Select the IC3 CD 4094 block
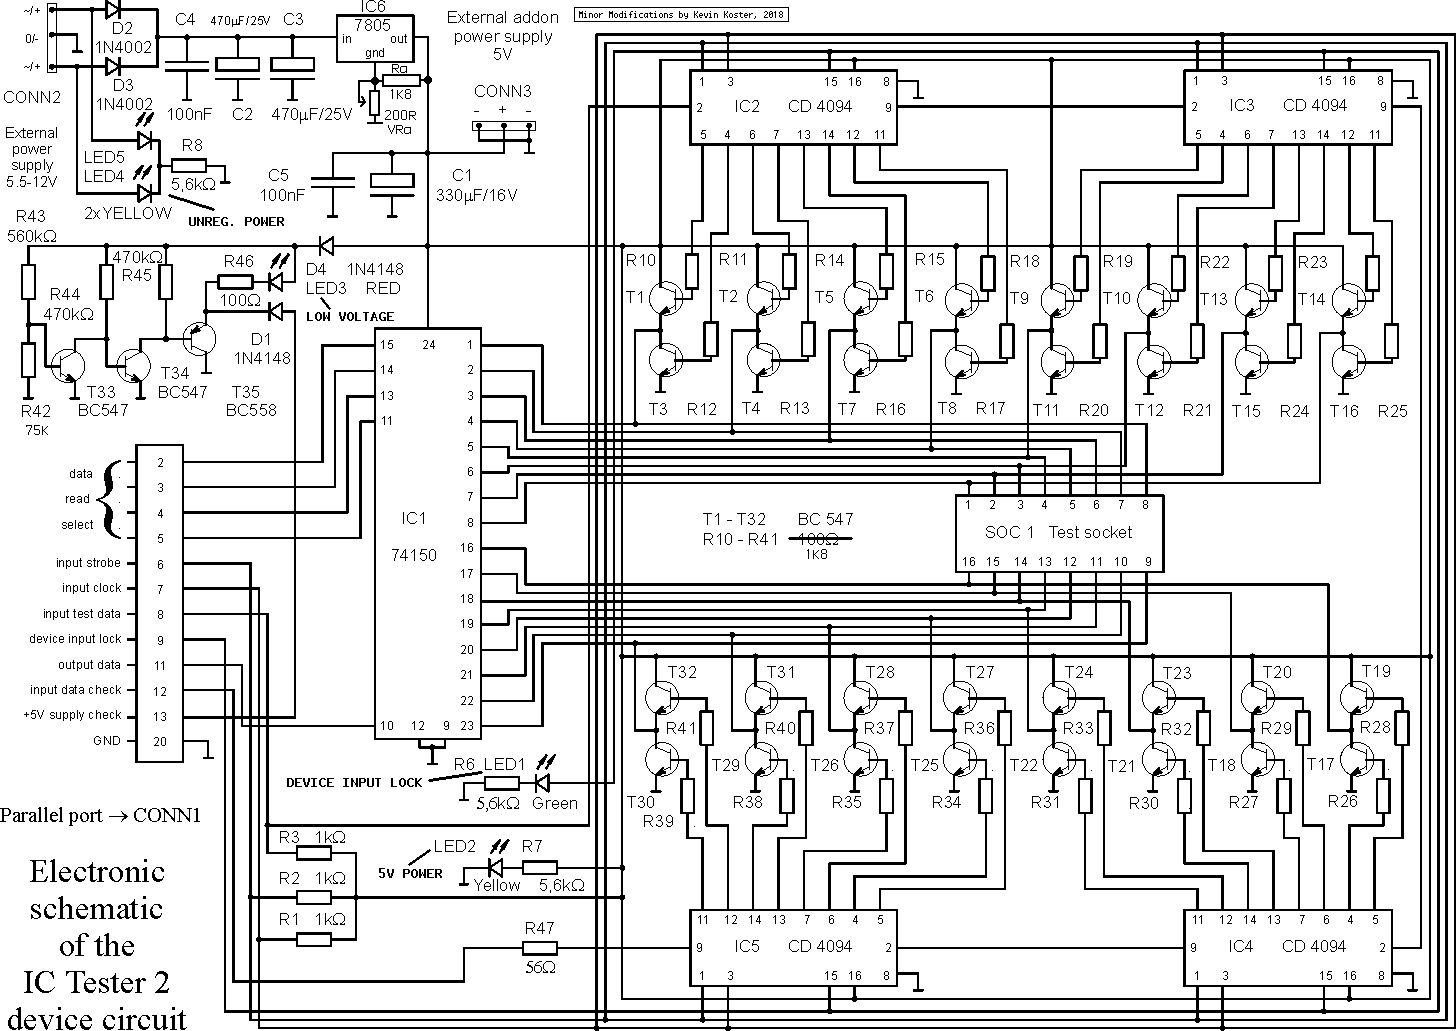The image size is (1456, 1031). 1287,108
